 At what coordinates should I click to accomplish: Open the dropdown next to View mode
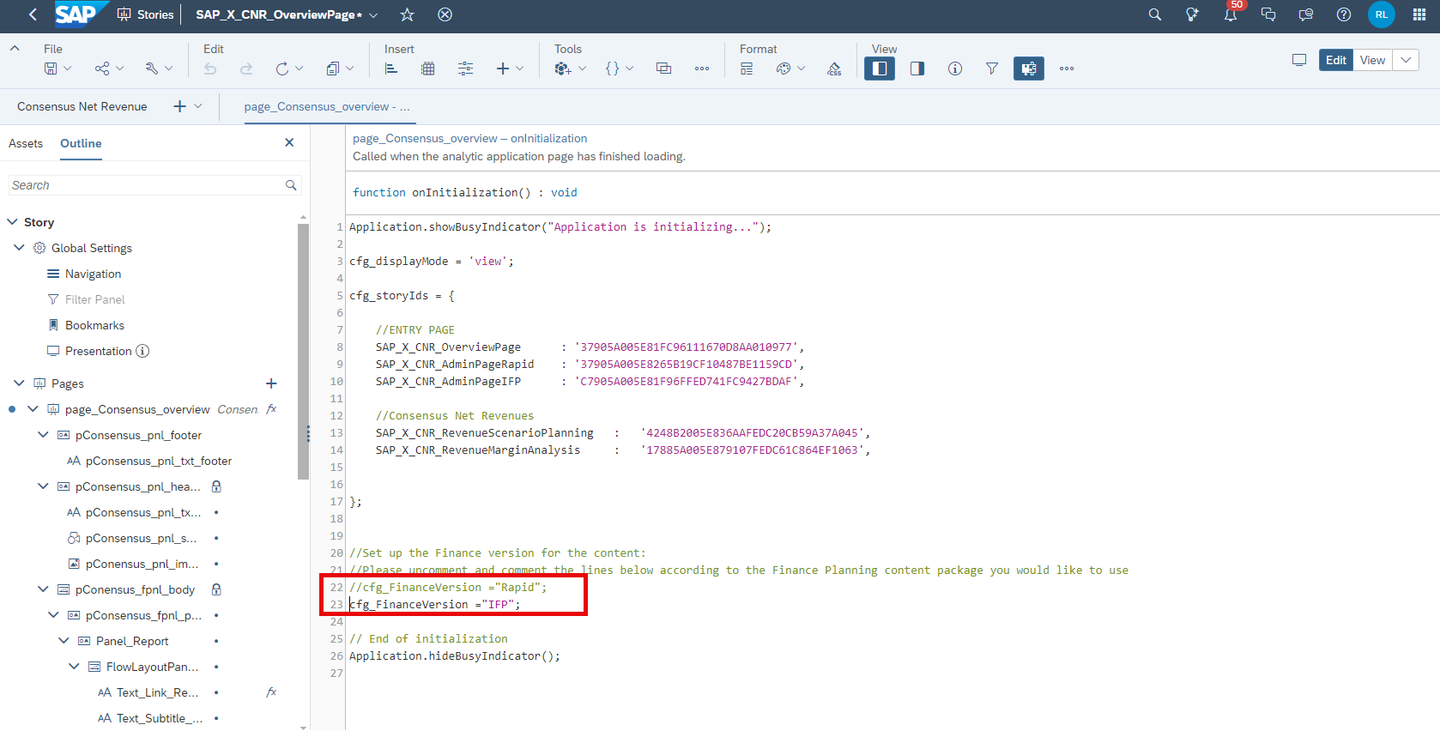tap(1406, 60)
